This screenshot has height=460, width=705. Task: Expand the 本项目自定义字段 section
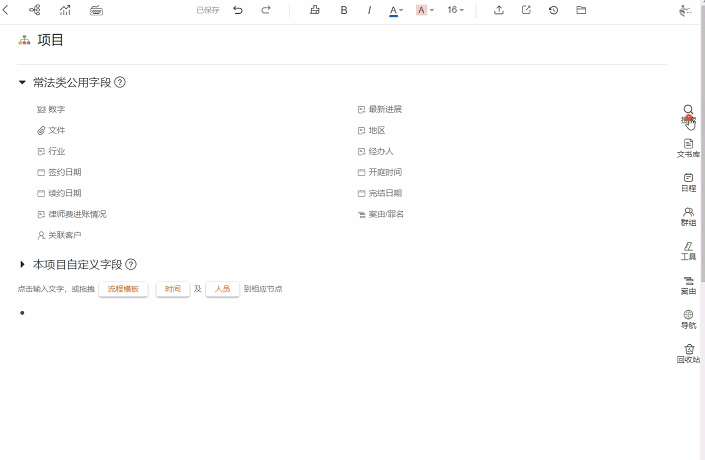[x=22, y=264]
